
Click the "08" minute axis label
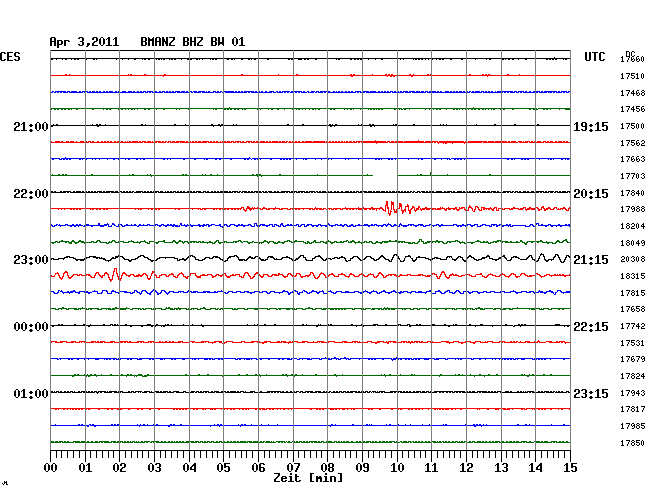tap(327, 468)
